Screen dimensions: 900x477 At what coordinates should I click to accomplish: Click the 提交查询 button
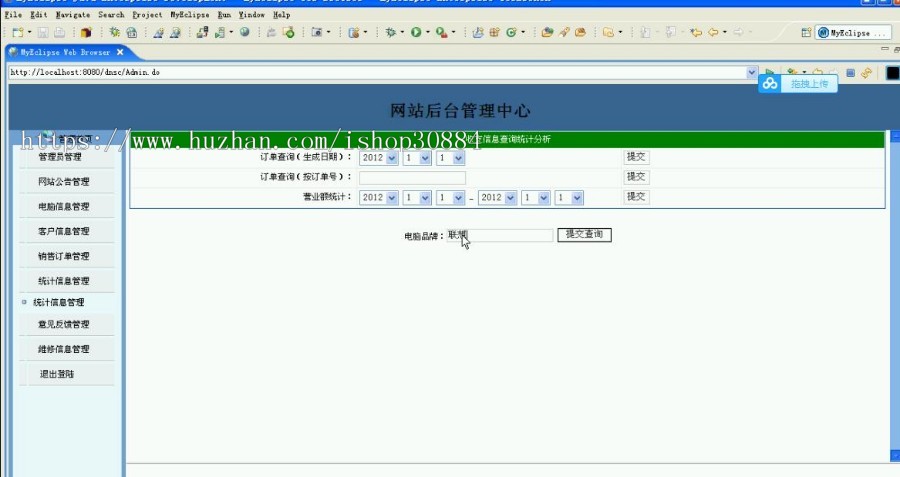click(584, 234)
